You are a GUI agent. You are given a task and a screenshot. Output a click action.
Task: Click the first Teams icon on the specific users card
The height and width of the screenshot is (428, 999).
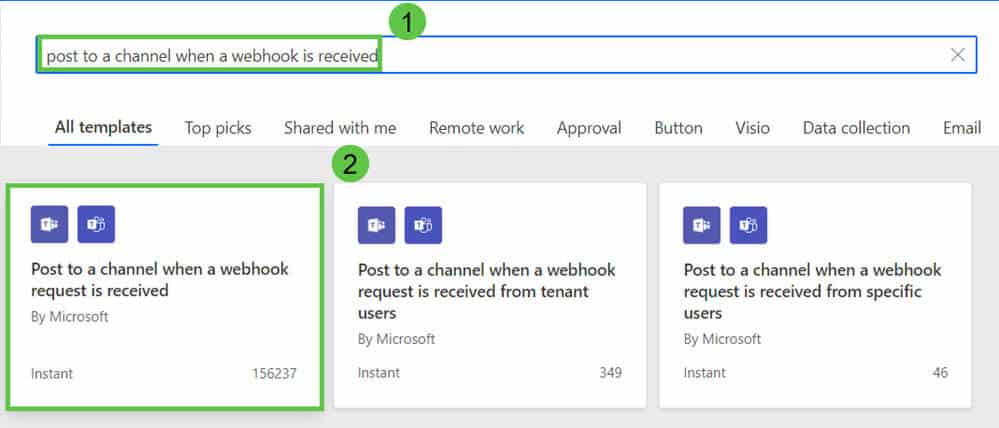(x=701, y=225)
